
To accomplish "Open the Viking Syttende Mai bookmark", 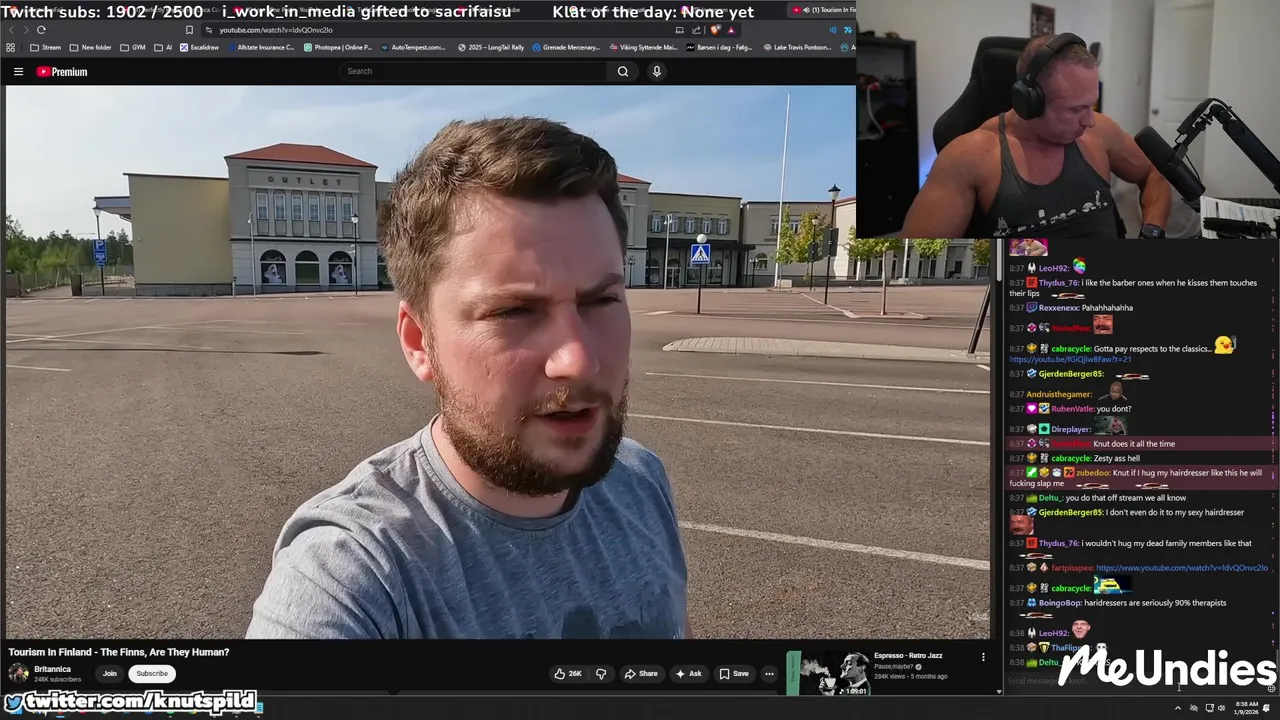I will click(642, 47).
